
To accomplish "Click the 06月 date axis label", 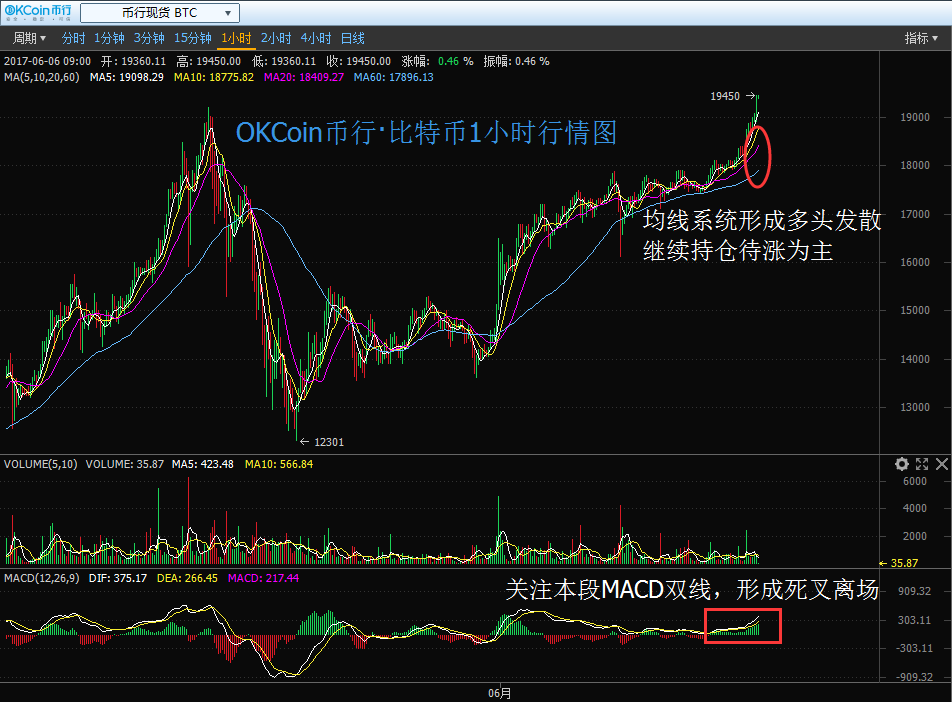I will pos(500,693).
